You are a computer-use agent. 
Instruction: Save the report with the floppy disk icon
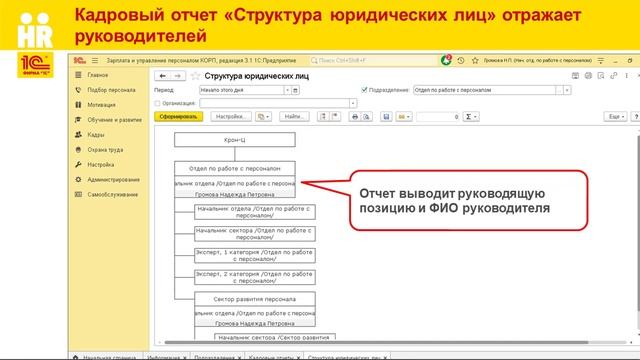(x=386, y=117)
